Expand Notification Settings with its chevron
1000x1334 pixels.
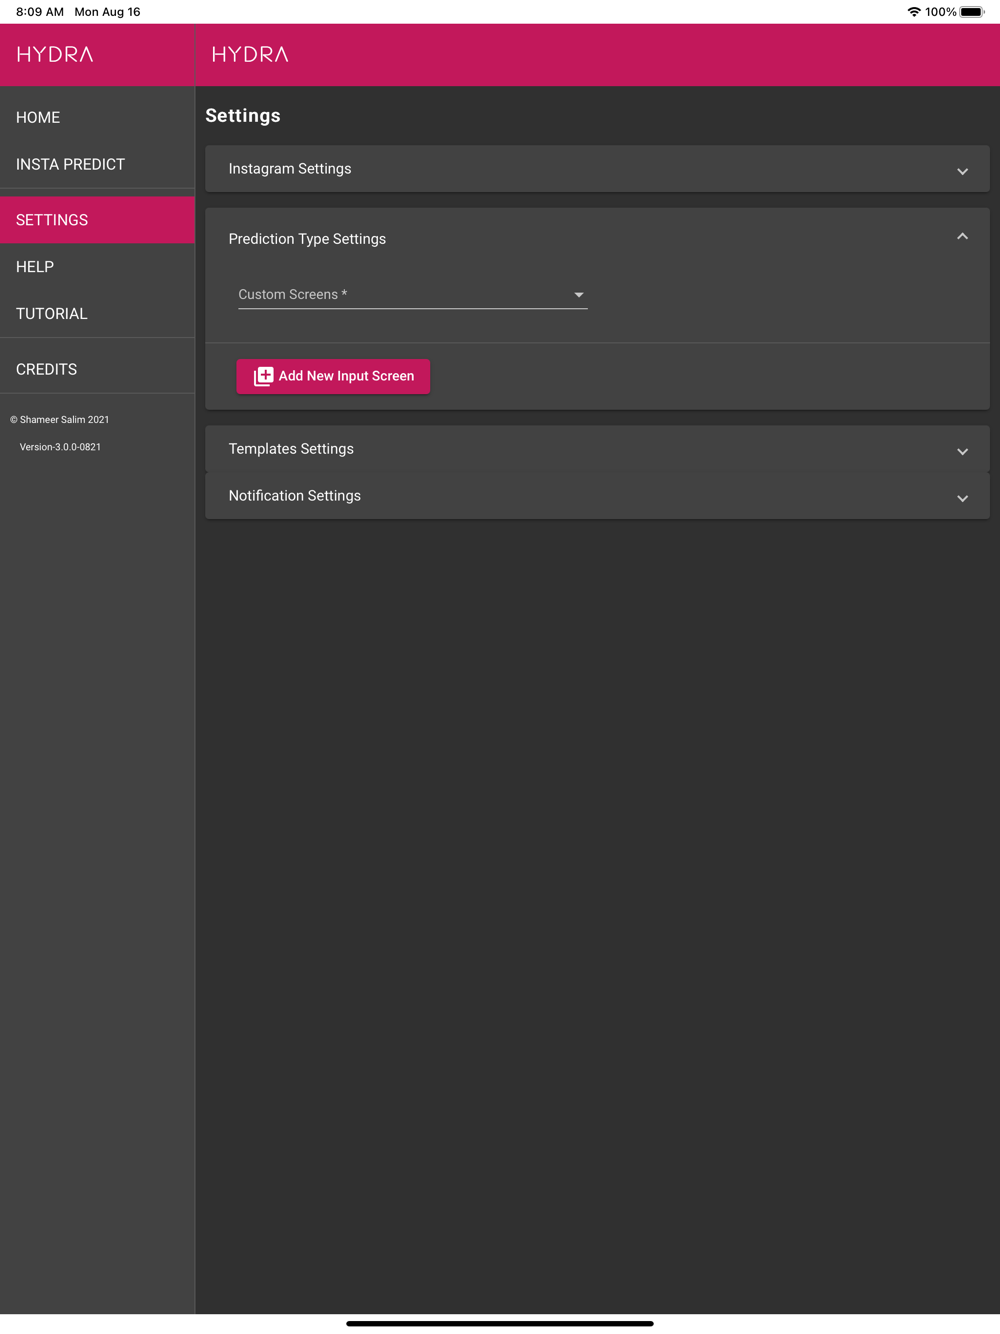tap(962, 498)
